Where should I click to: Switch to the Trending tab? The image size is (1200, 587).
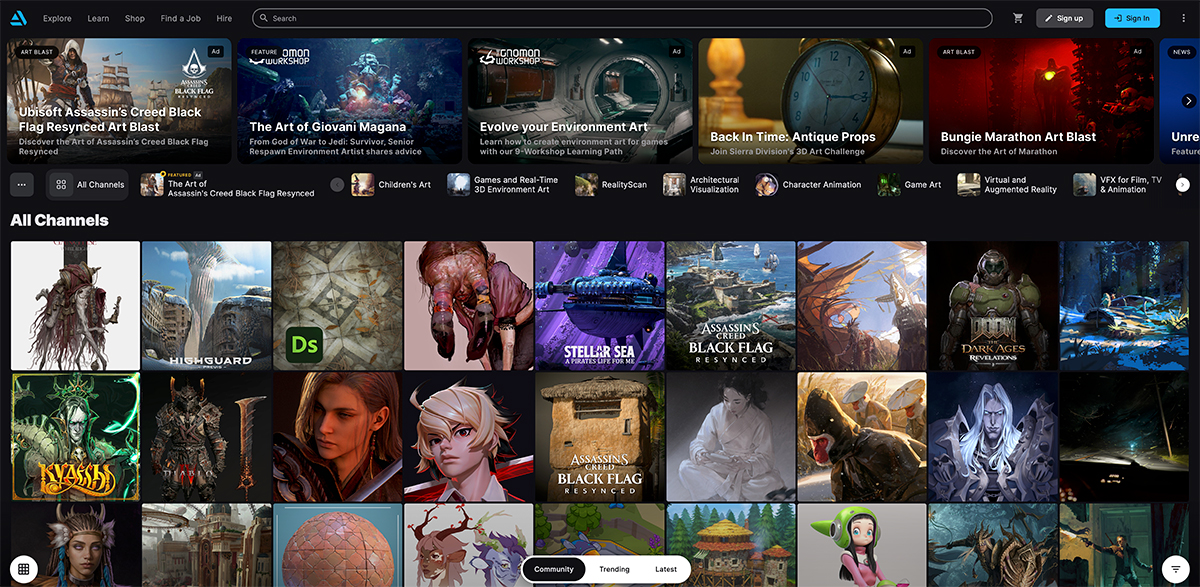[614, 569]
